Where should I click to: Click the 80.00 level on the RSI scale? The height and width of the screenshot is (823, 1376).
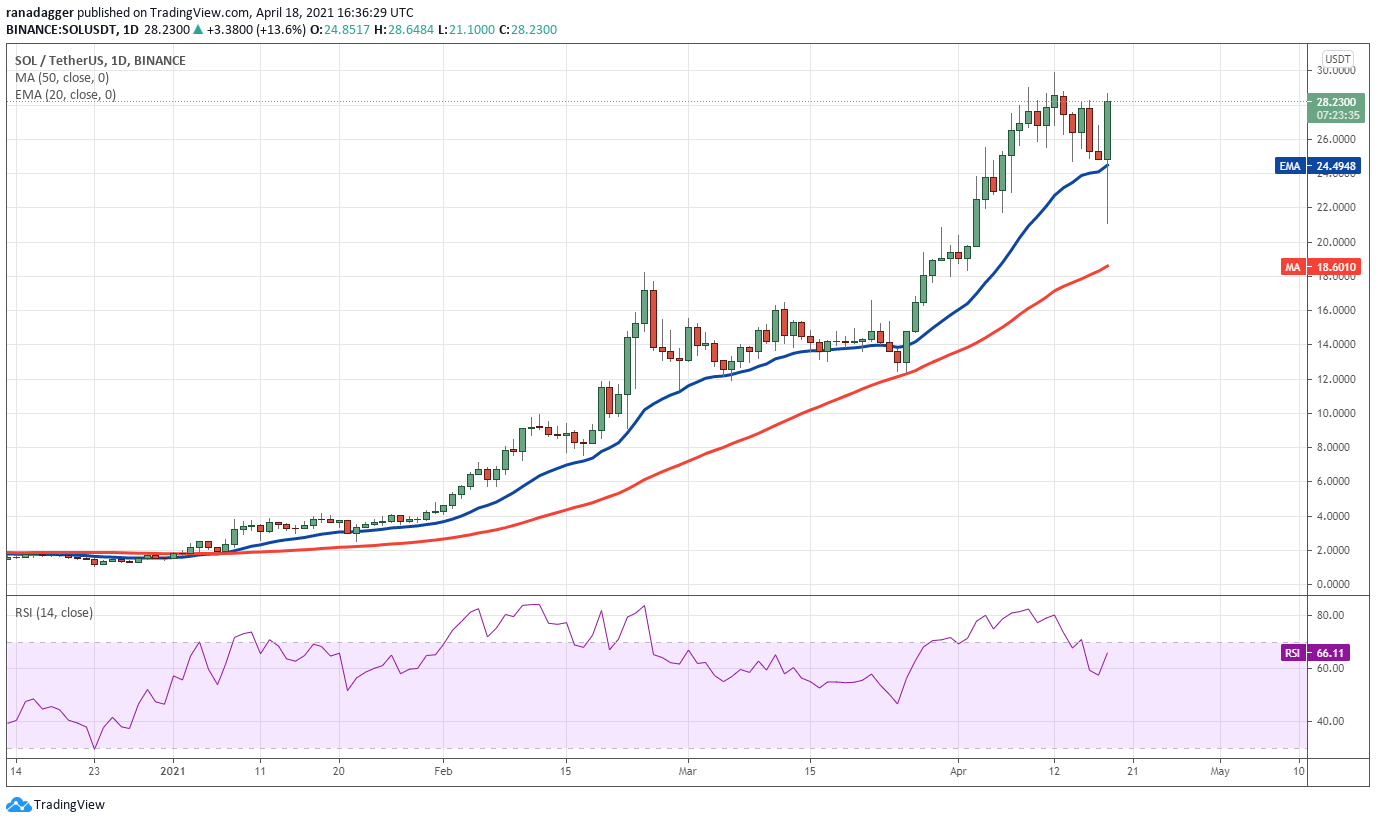pos(1331,615)
